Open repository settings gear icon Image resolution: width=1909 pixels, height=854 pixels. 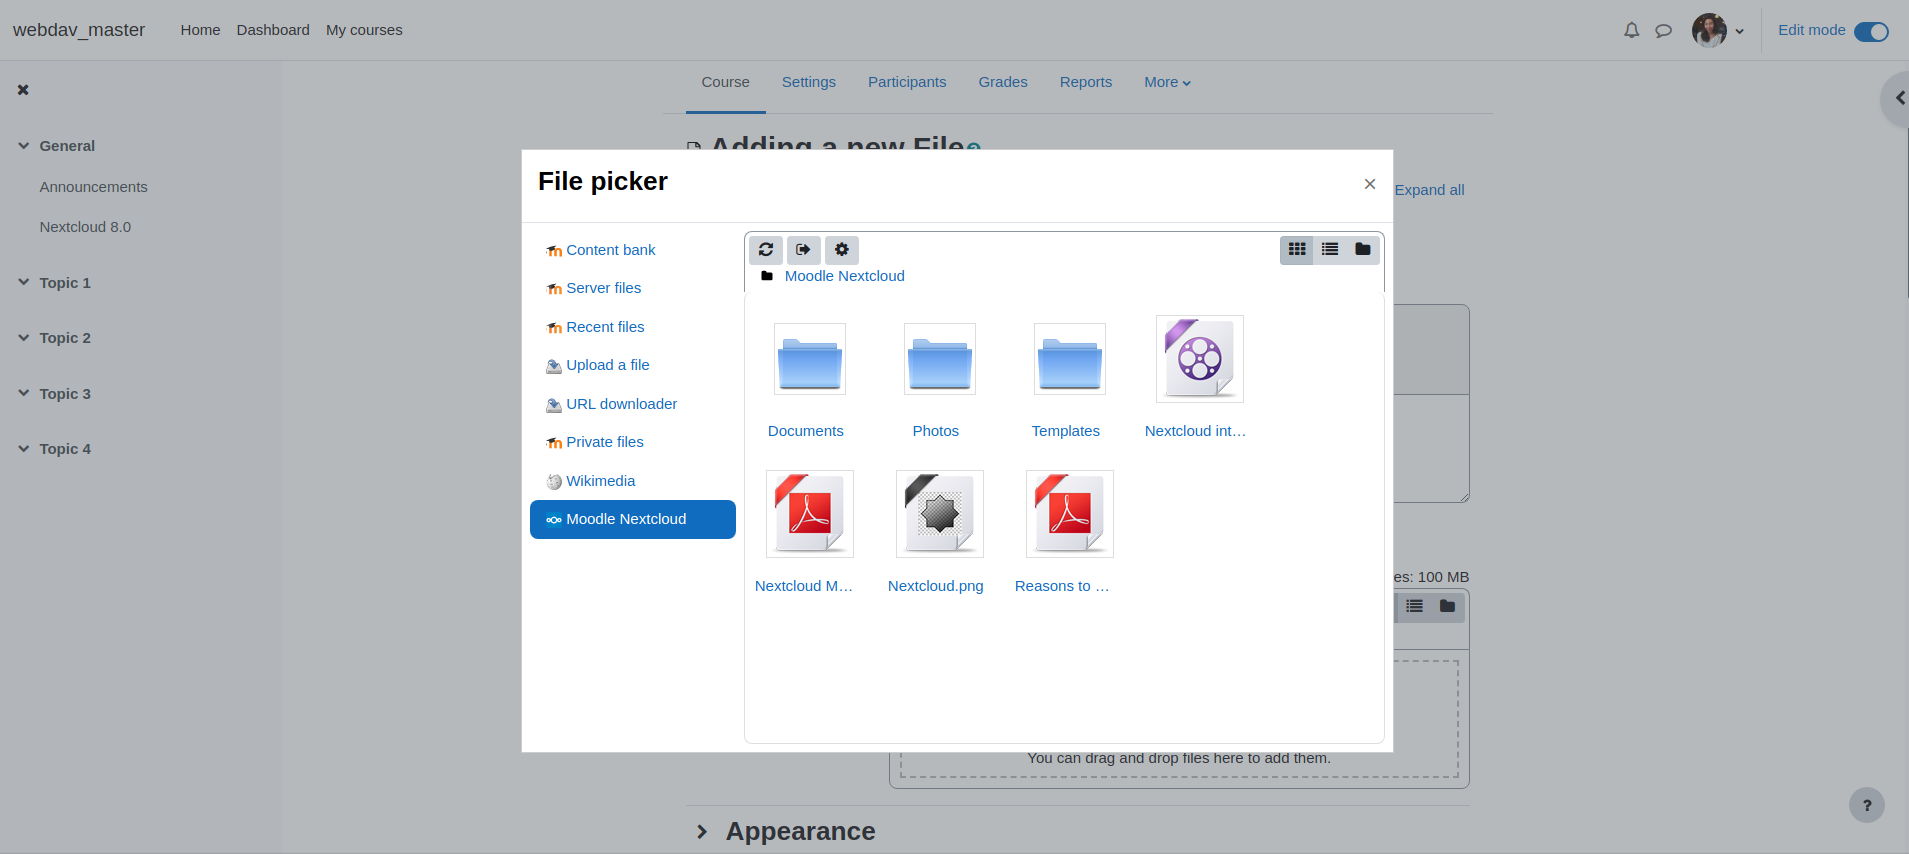[842, 250]
